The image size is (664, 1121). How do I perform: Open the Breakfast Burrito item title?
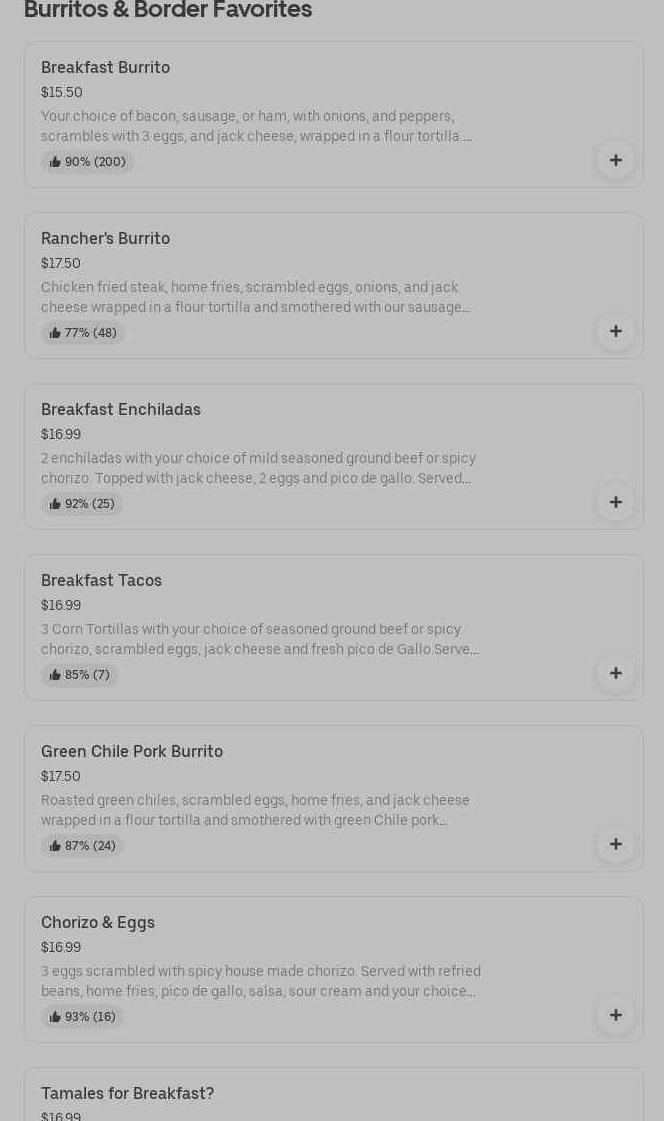point(105,67)
